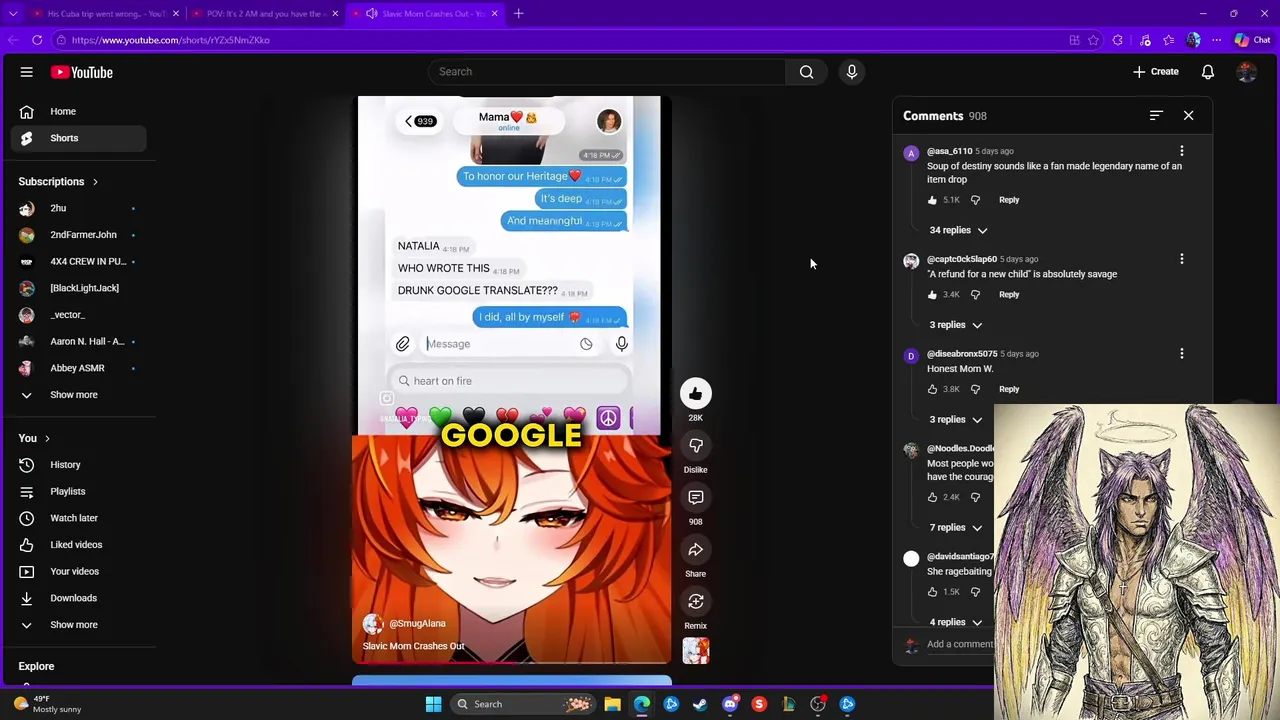Like the @Noodles.Doodle comment with 2.4K likes

(x=933, y=497)
